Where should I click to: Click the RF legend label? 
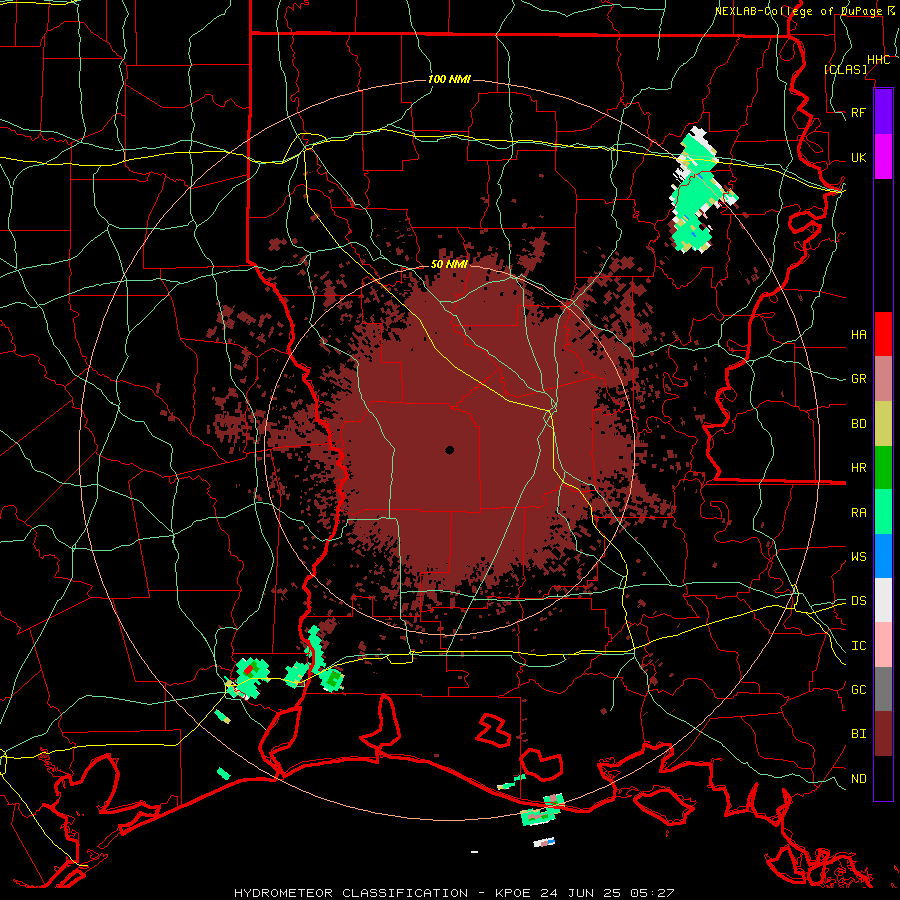point(859,112)
